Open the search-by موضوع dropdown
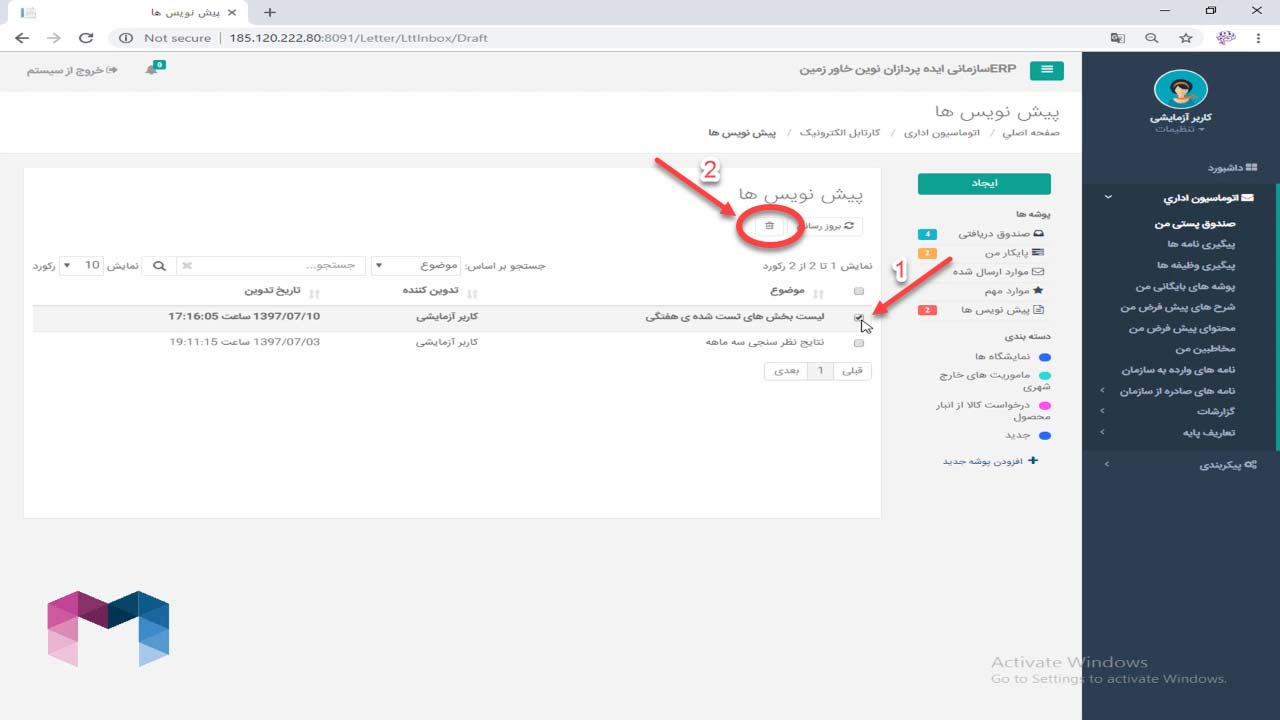This screenshot has height=720, width=1280. (x=417, y=265)
